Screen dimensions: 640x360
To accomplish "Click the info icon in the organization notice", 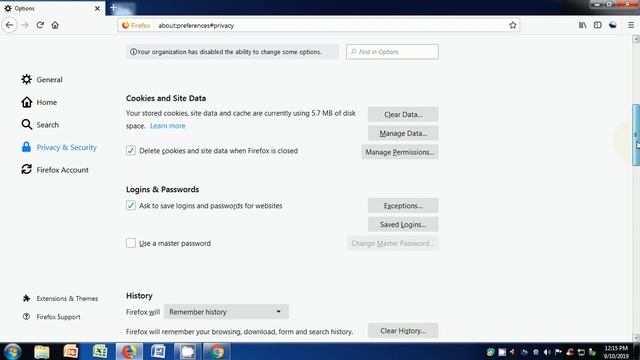I will 133,52.
